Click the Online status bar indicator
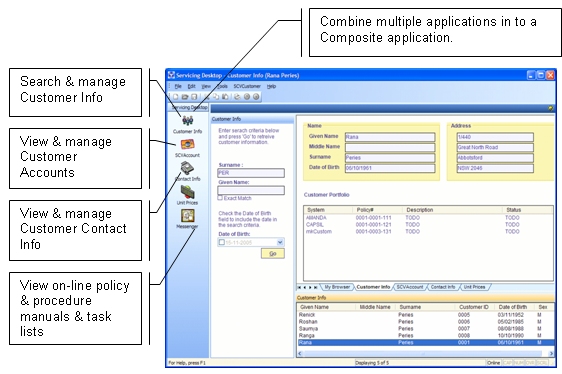Viewport: 562px width, 374px height. 494,363
